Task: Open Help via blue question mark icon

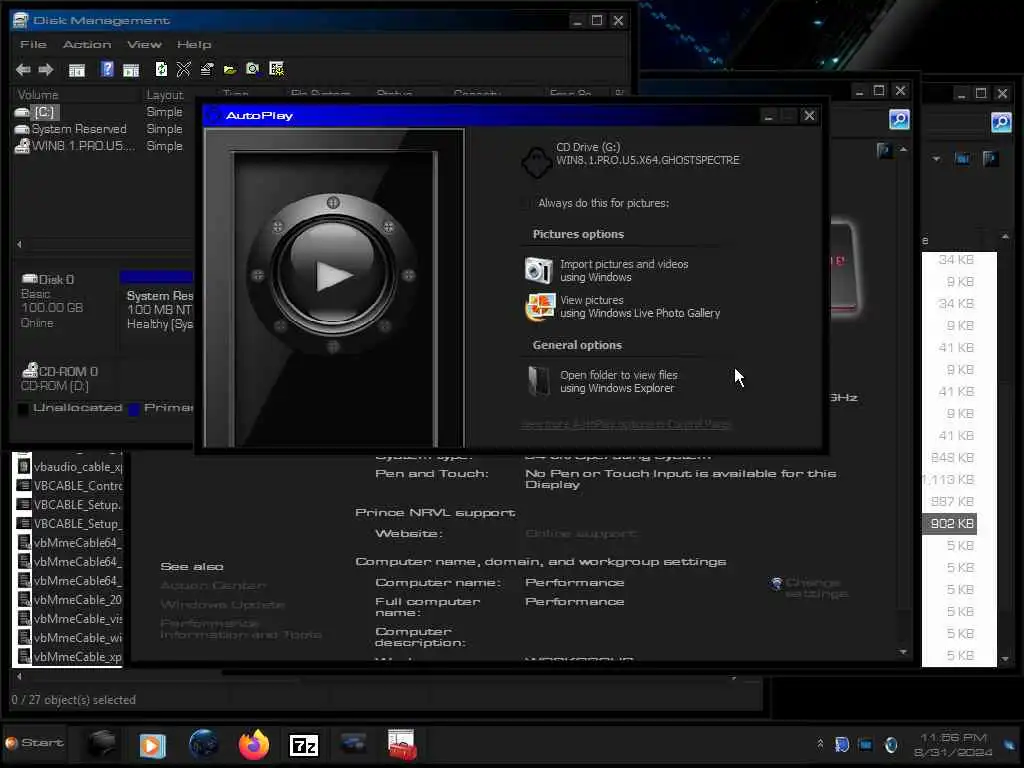Action: (x=107, y=69)
